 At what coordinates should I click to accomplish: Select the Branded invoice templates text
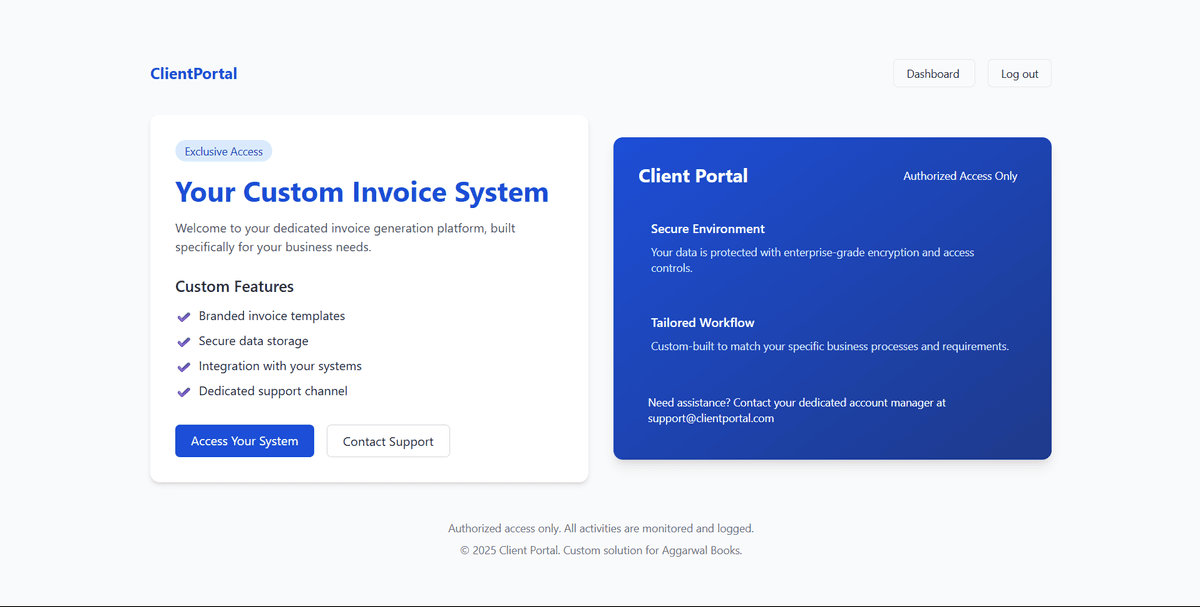[272, 316]
